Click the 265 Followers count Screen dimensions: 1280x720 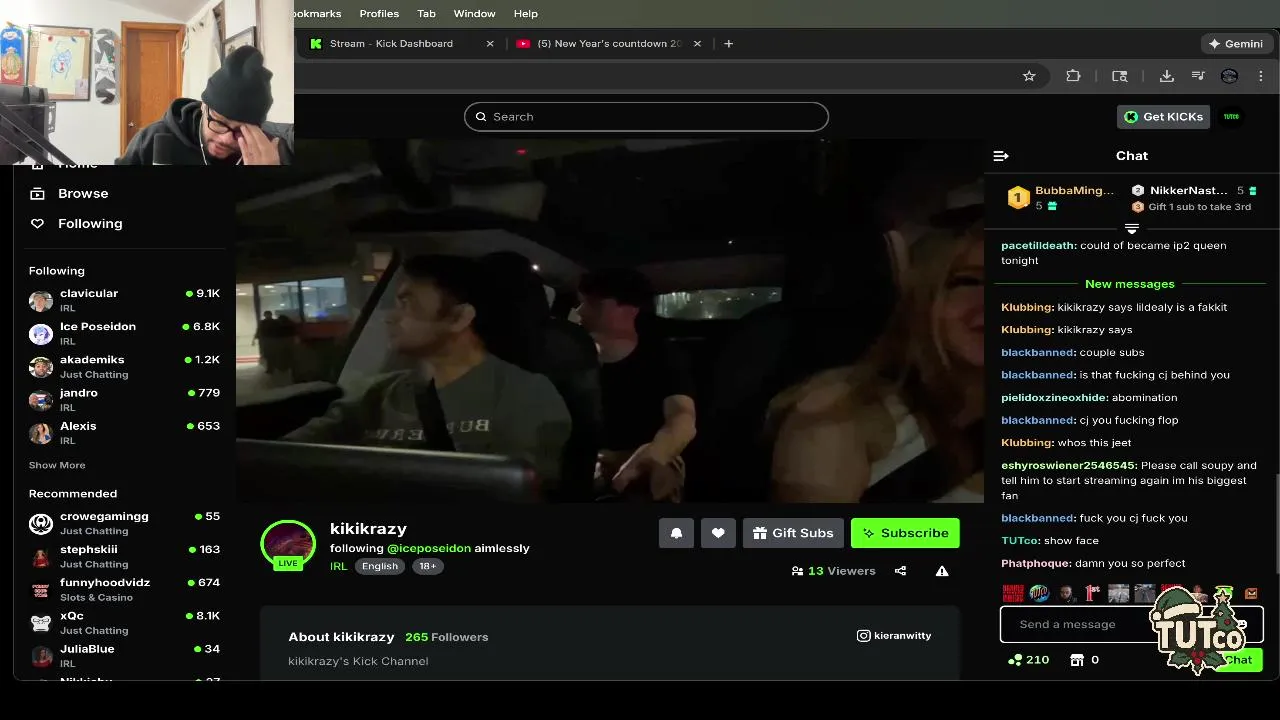coord(446,637)
